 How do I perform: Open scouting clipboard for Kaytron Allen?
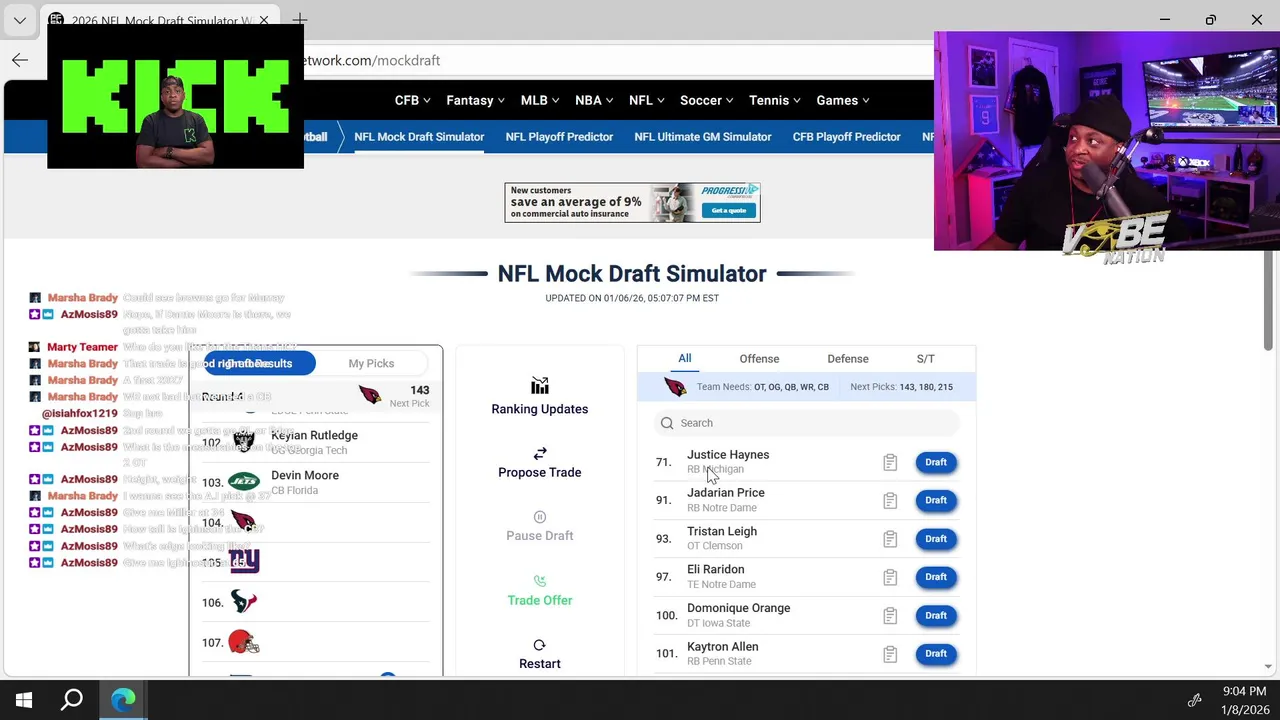[x=890, y=654]
